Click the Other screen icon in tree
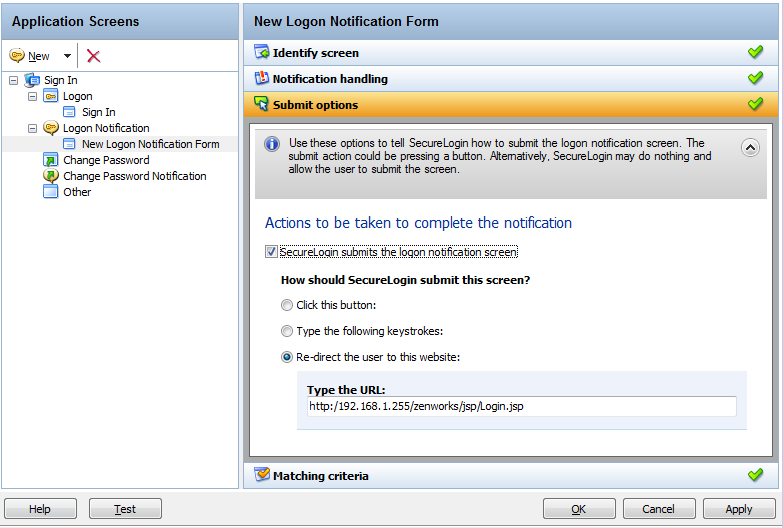This screenshot has width=783, height=528. click(x=51, y=192)
